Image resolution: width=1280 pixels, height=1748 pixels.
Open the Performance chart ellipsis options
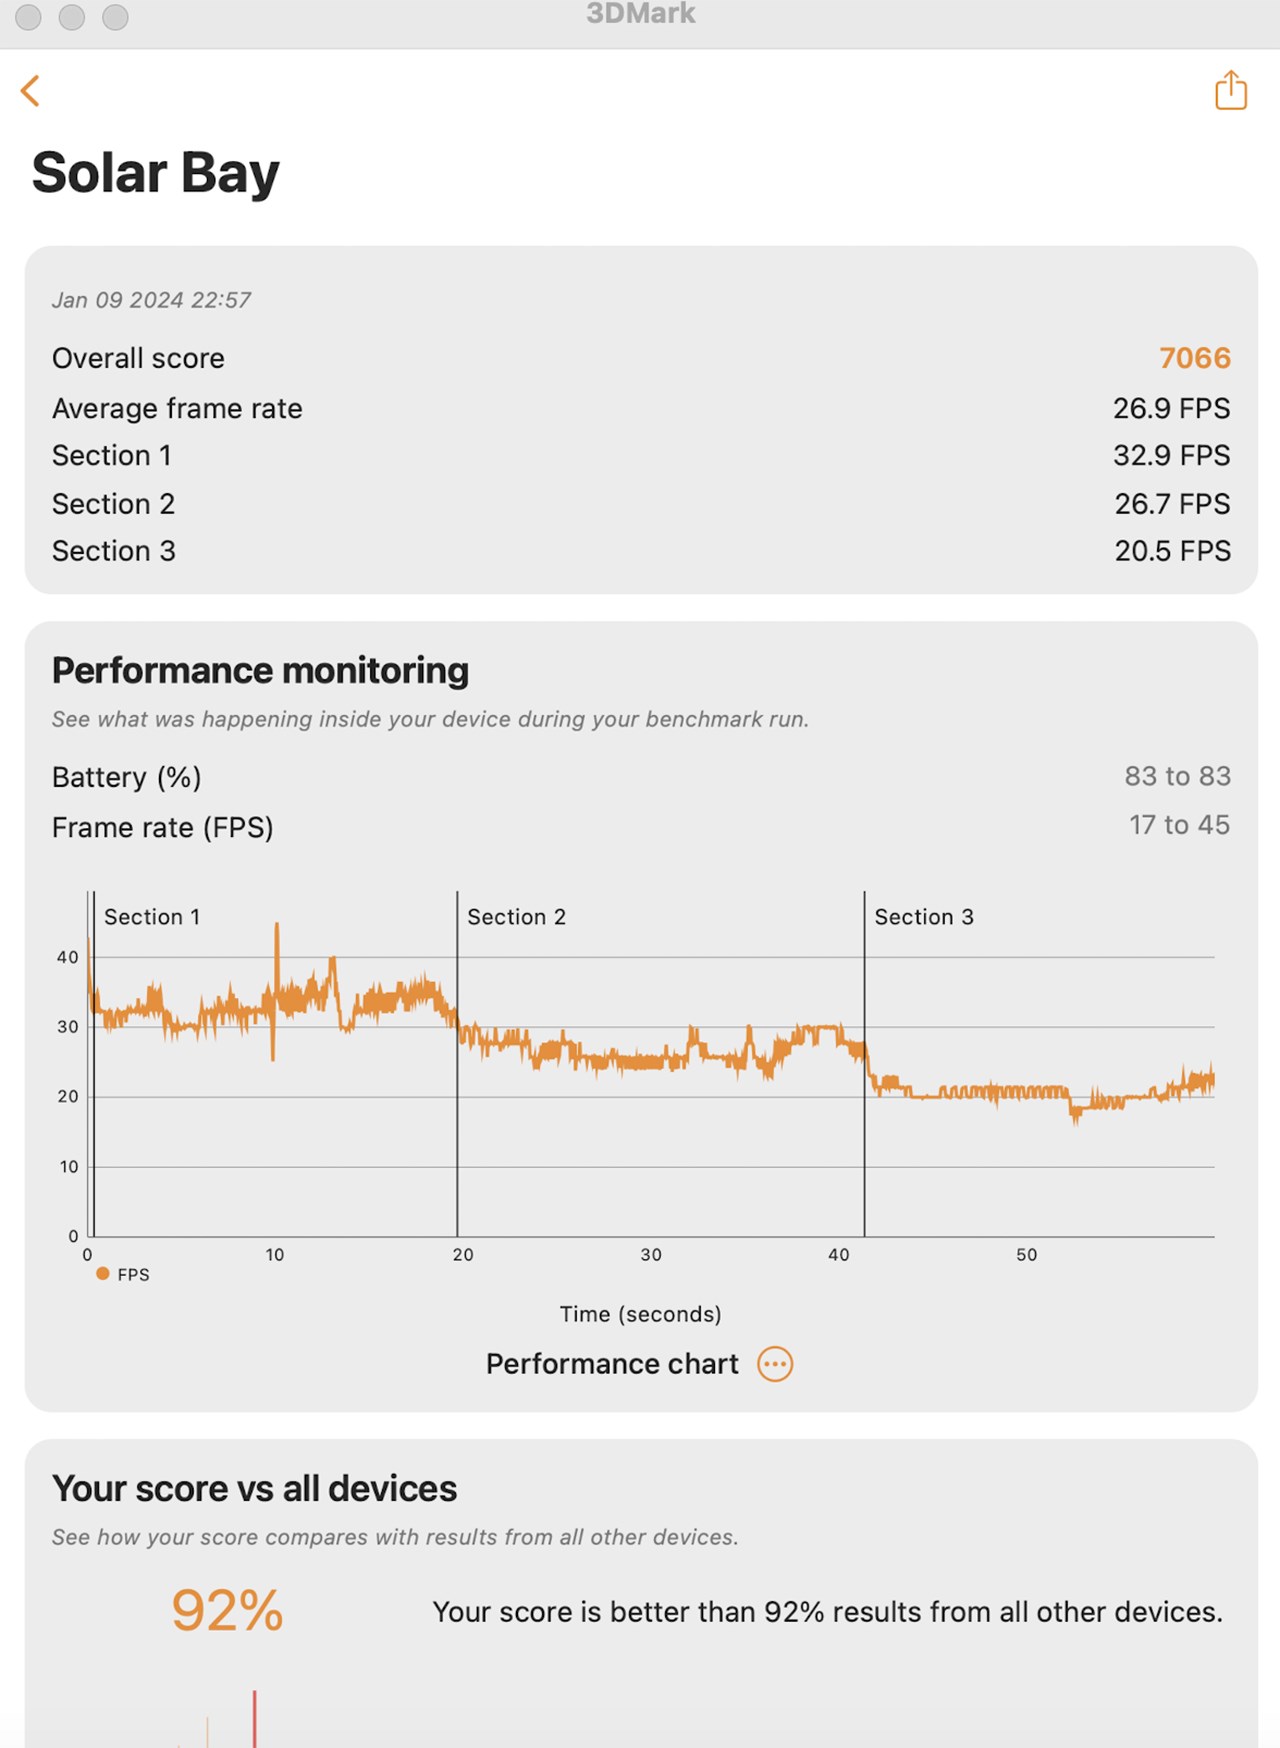pyautogui.click(x=775, y=1364)
